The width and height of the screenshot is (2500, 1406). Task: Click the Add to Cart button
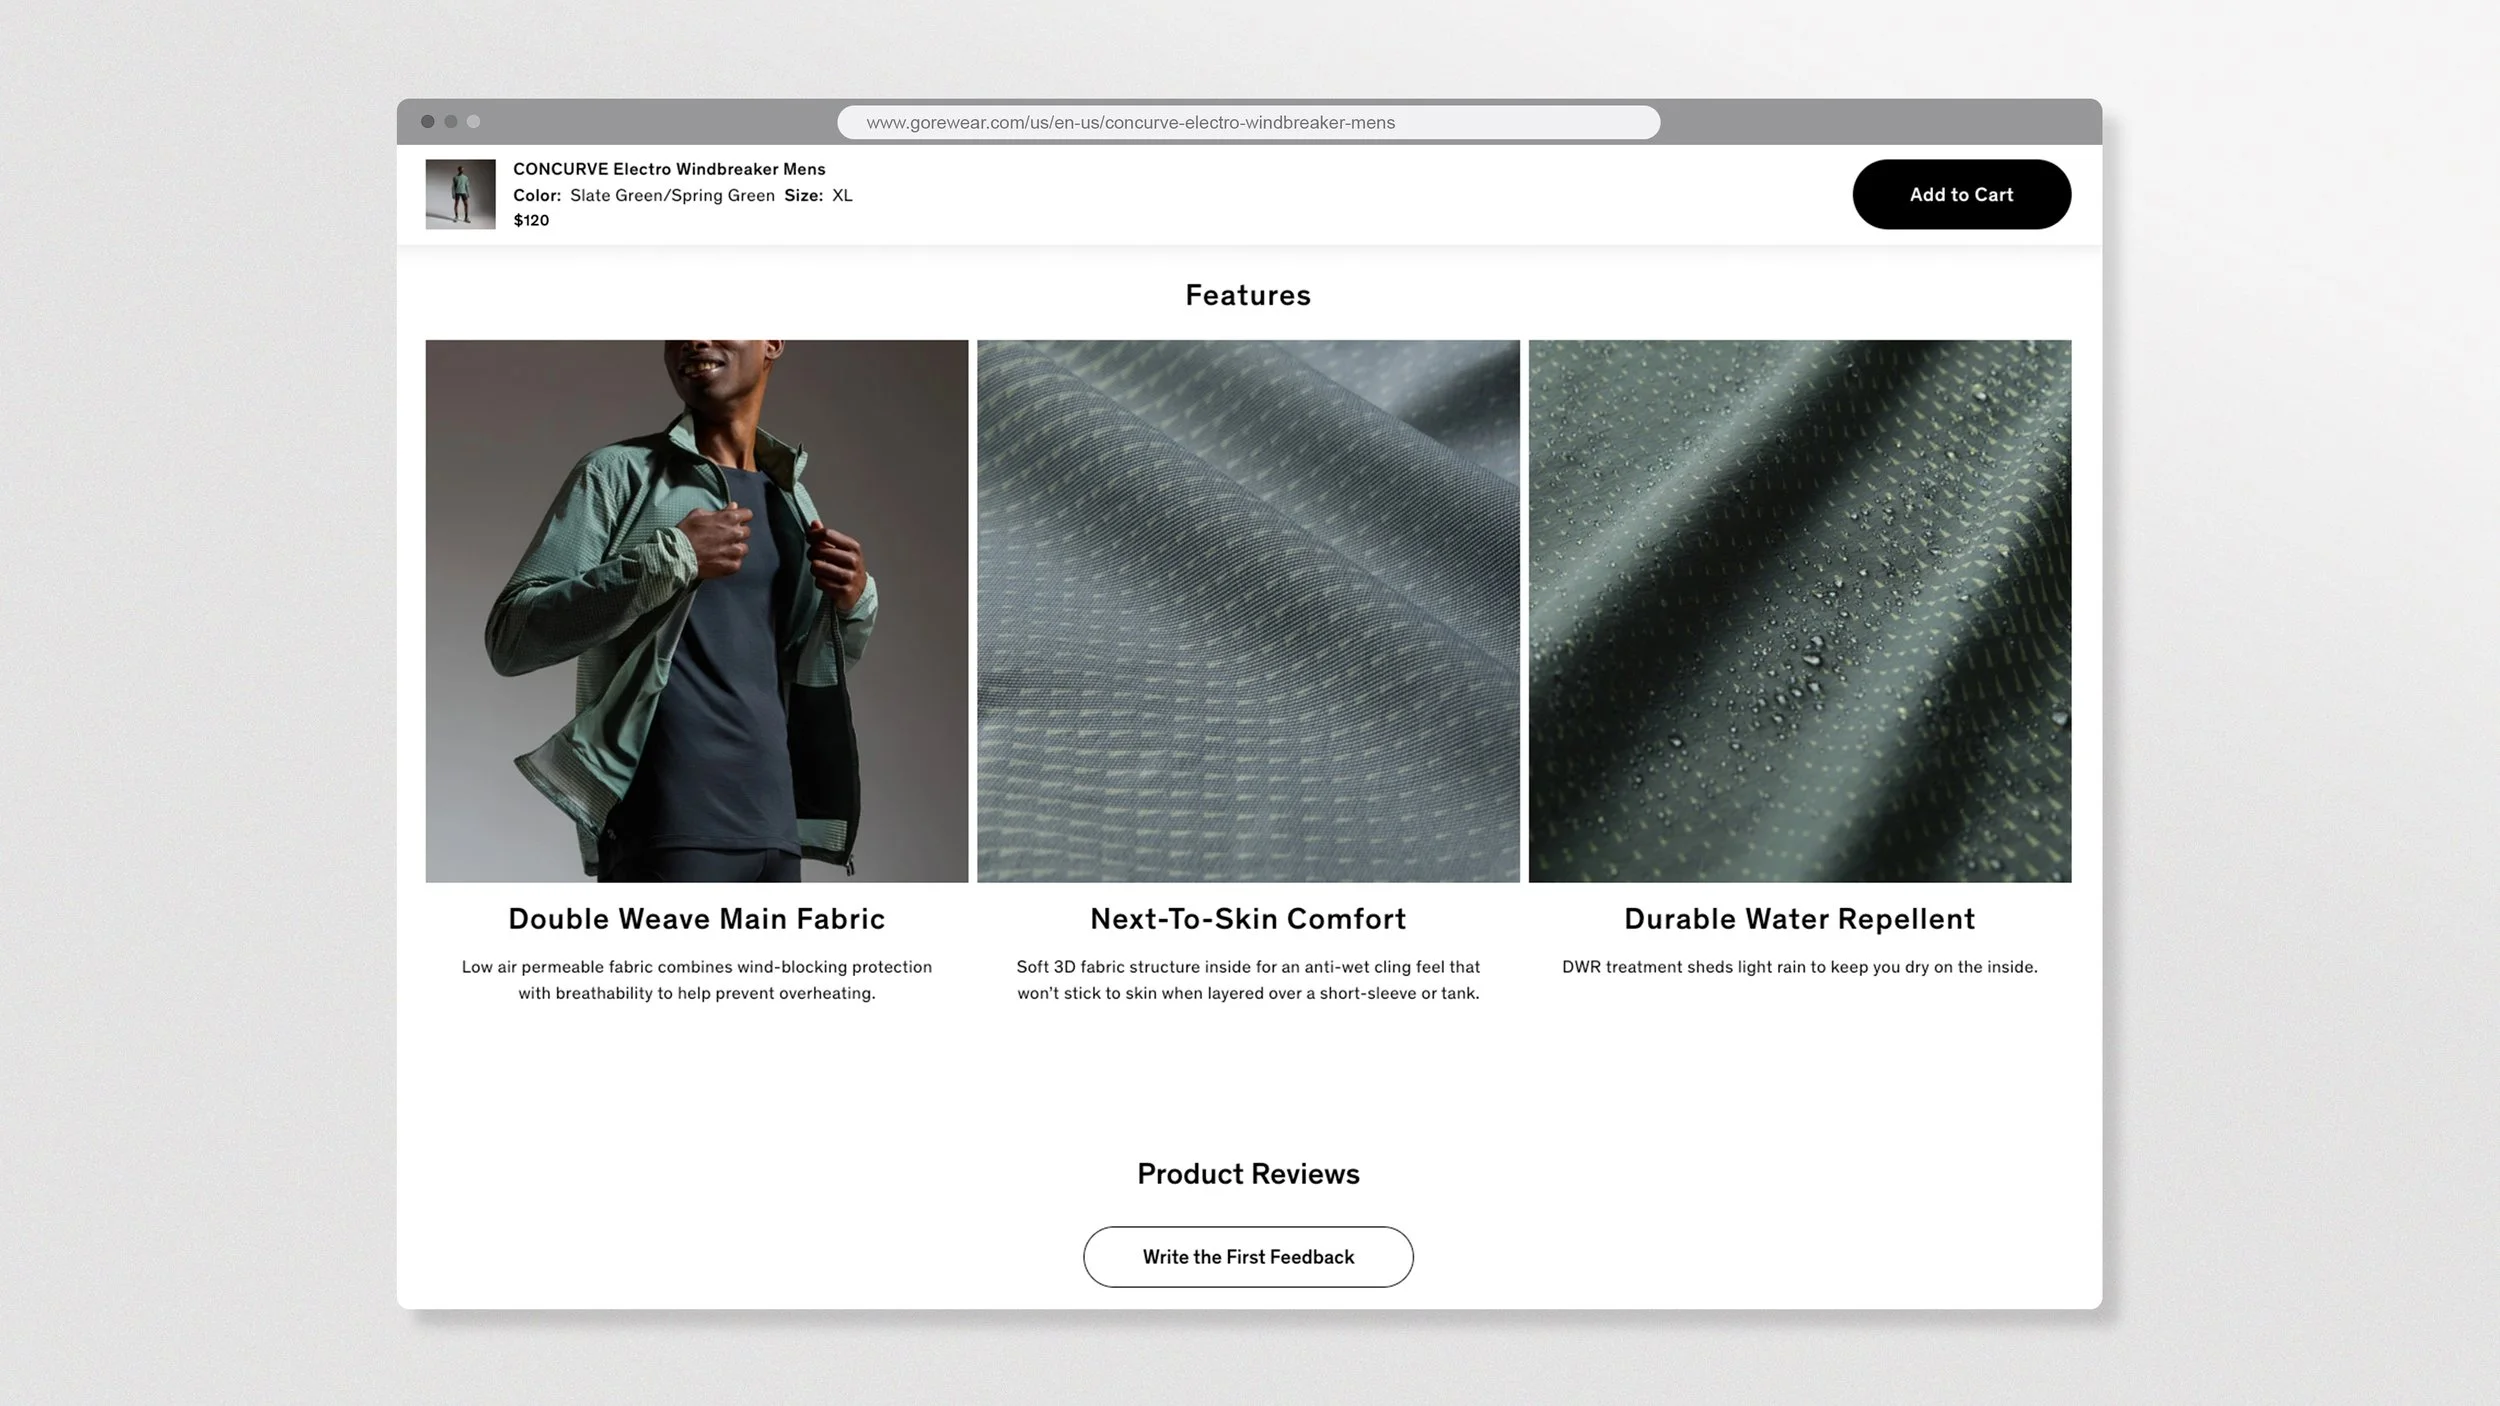[x=1960, y=194]
